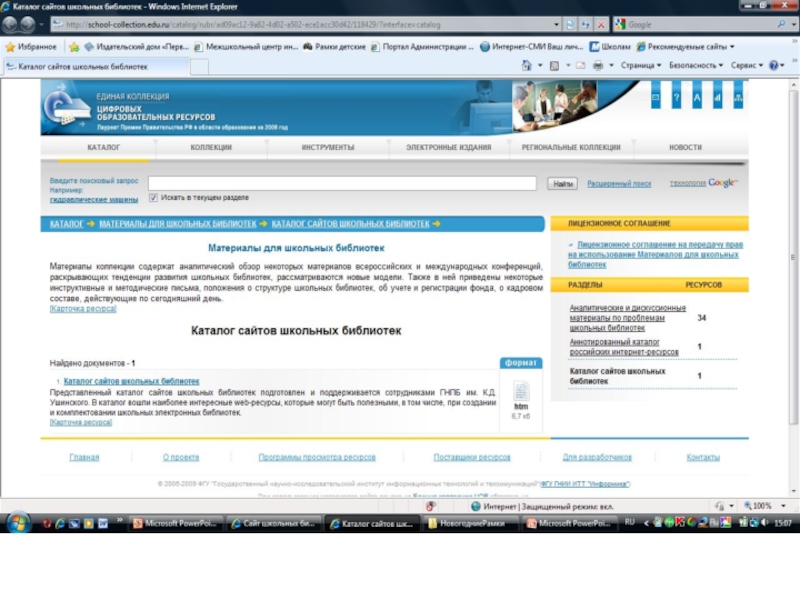Click the browser Back arrow button
The width and height of the screenshot is (800, 600).
(x=10, y=24)
